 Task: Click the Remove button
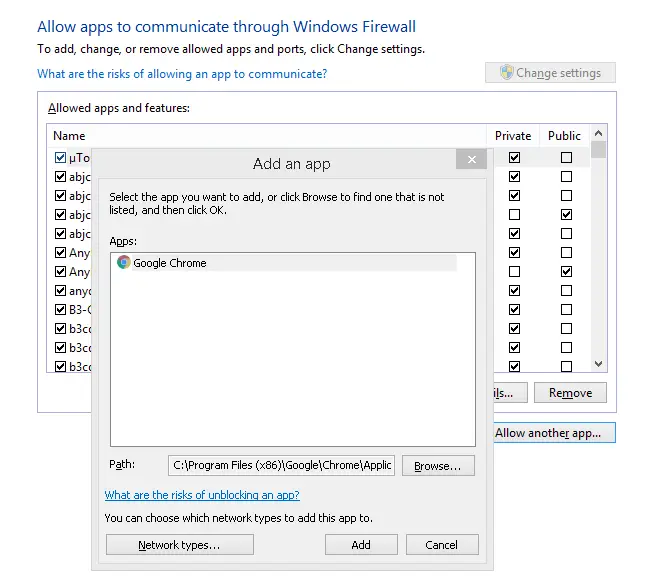(570, 393)
